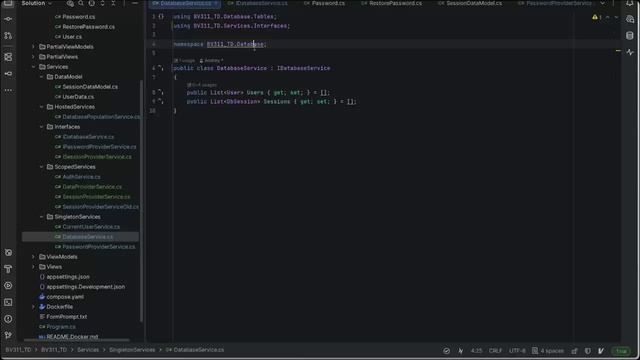This screenshot has height=360, width=640.
Task: Click the expand all icon in Solution toolbar
Action: [102, 3]
